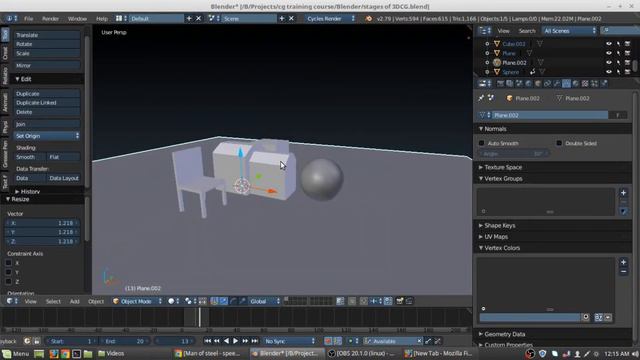This screenshot has height=360, width=640.
Task: Enable the Double Sided checkbox
Action: click(559, 143)
